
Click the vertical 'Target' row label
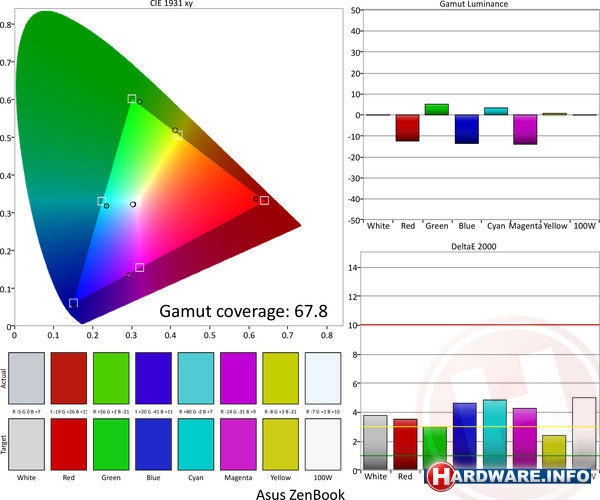pyautogui.click(x=3, y=445)
